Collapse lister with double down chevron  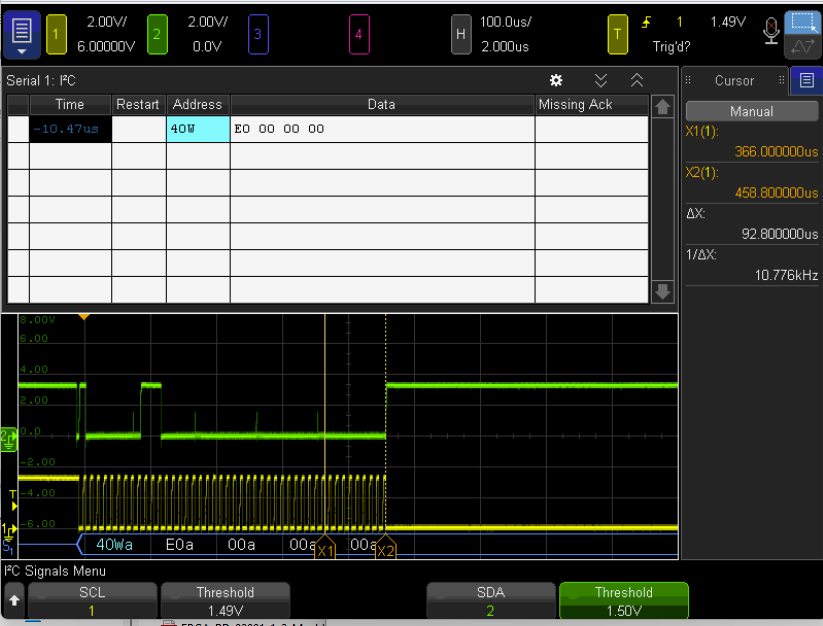[x=600, y=81]
